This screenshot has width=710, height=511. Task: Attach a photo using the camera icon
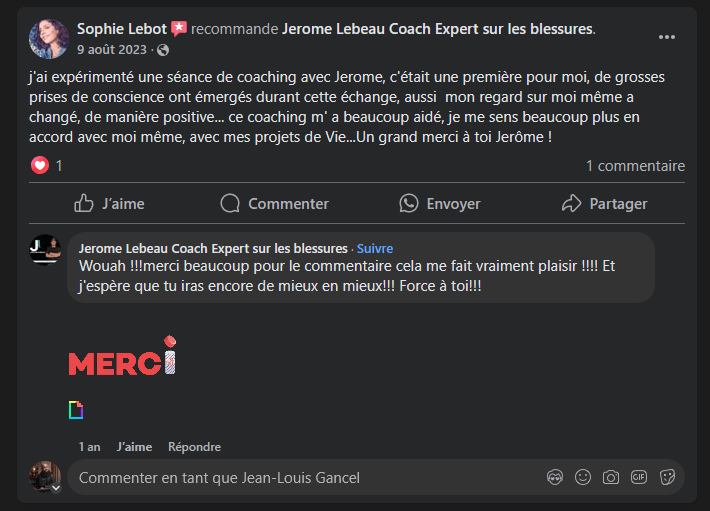(x=611, y=478)
